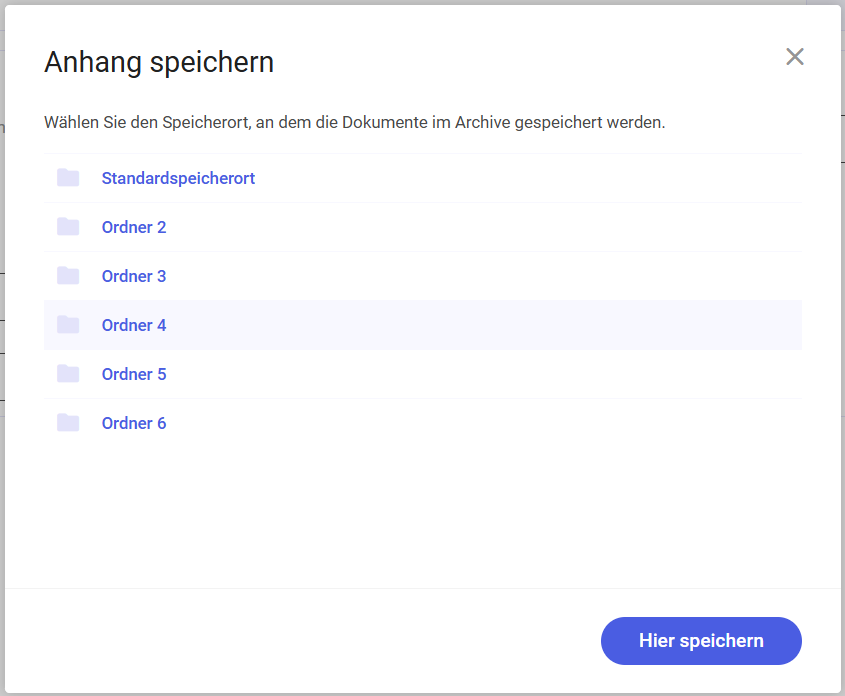Select the Ordner 3 folder name

point(134,276)
